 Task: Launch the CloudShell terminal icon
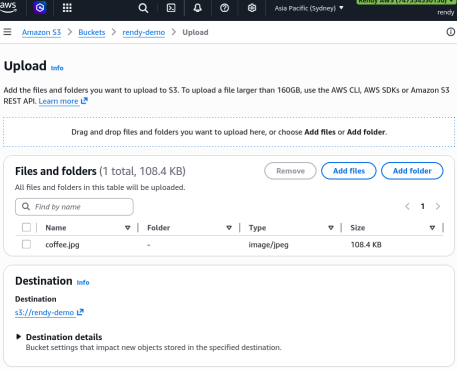(x=171, y=8)
